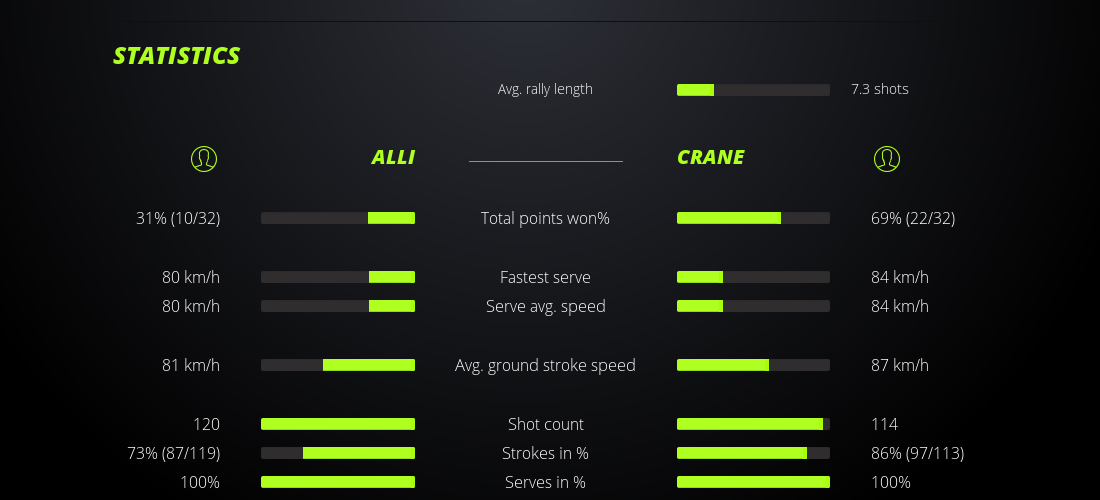
Task: Click the STATISTICS heading
Action: coord(177,56)
